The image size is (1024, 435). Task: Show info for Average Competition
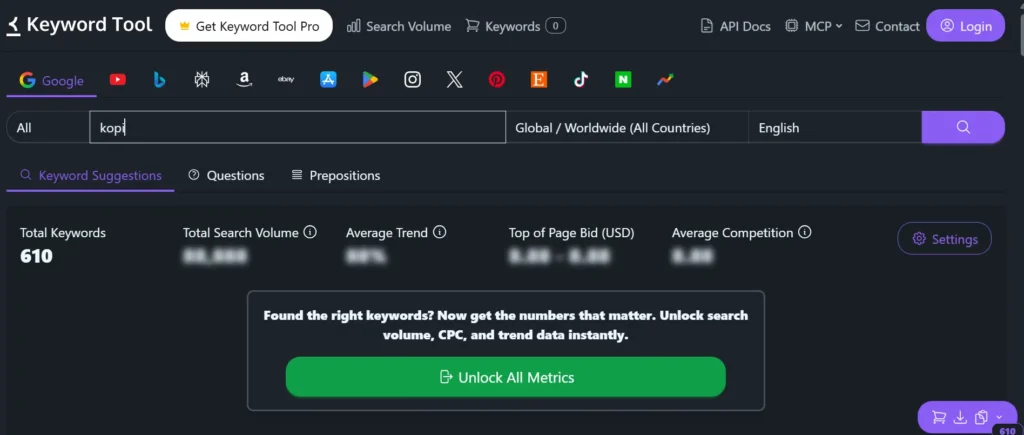pos(805,233)
